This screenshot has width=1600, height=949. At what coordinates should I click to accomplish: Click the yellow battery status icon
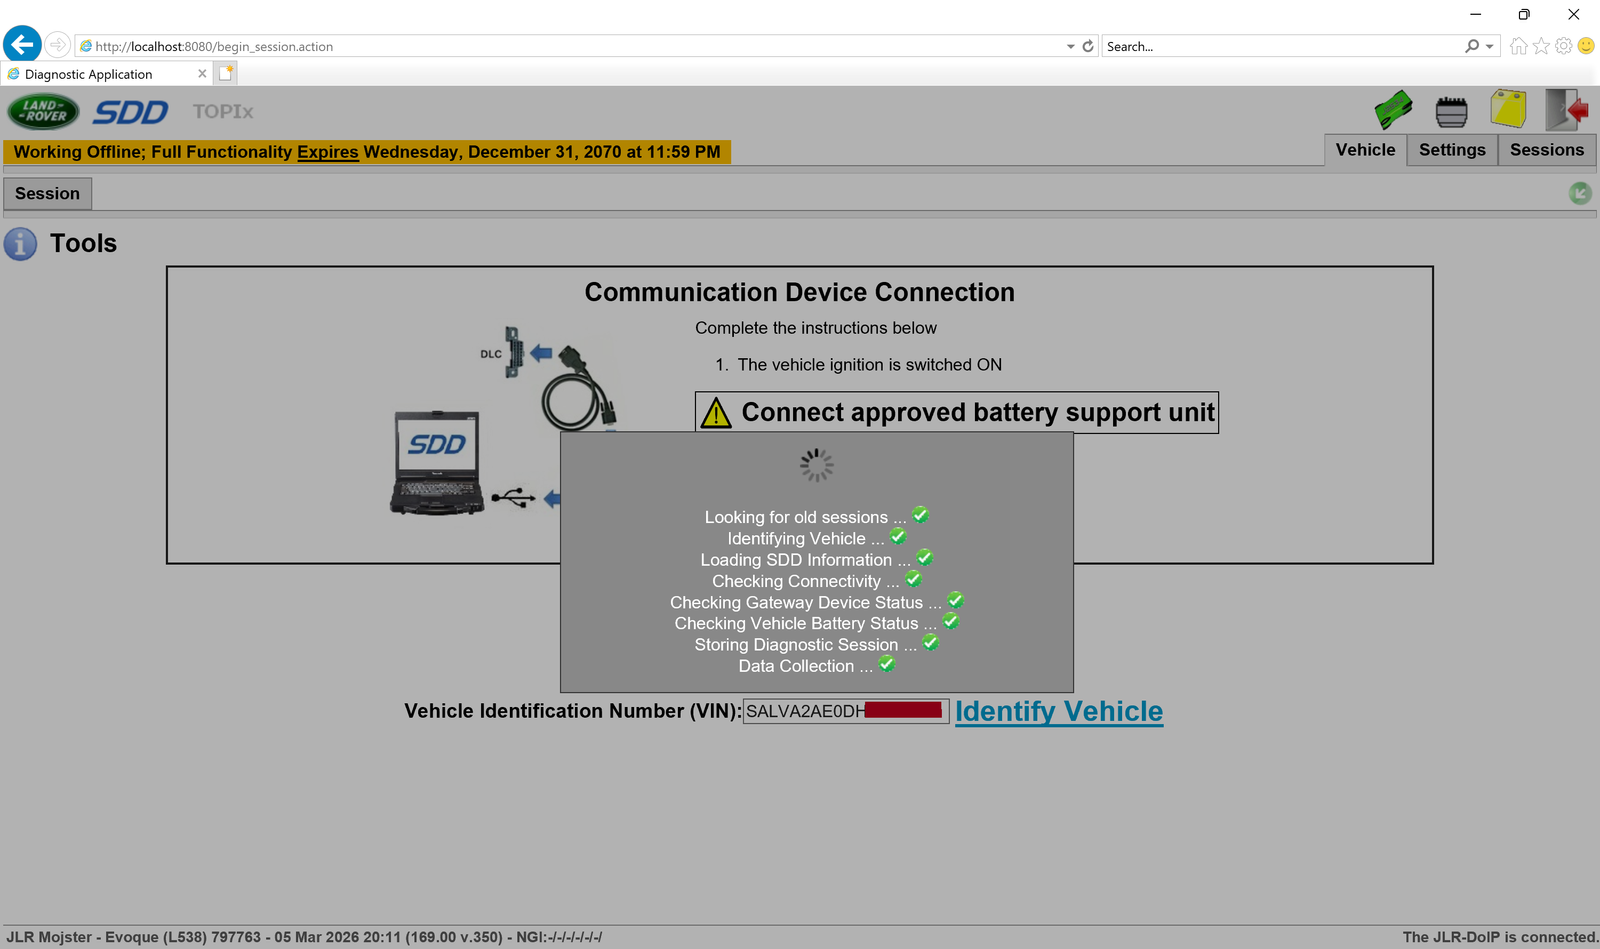(1509, 108)
